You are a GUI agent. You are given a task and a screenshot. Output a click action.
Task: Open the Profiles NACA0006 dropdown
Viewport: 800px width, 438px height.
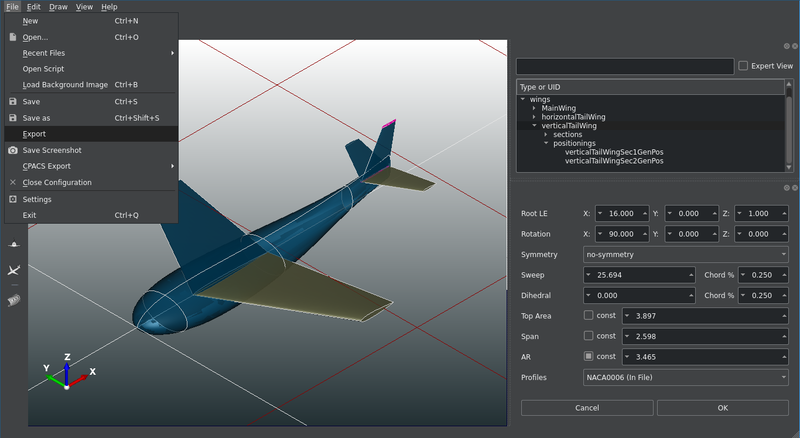point(685,378)
